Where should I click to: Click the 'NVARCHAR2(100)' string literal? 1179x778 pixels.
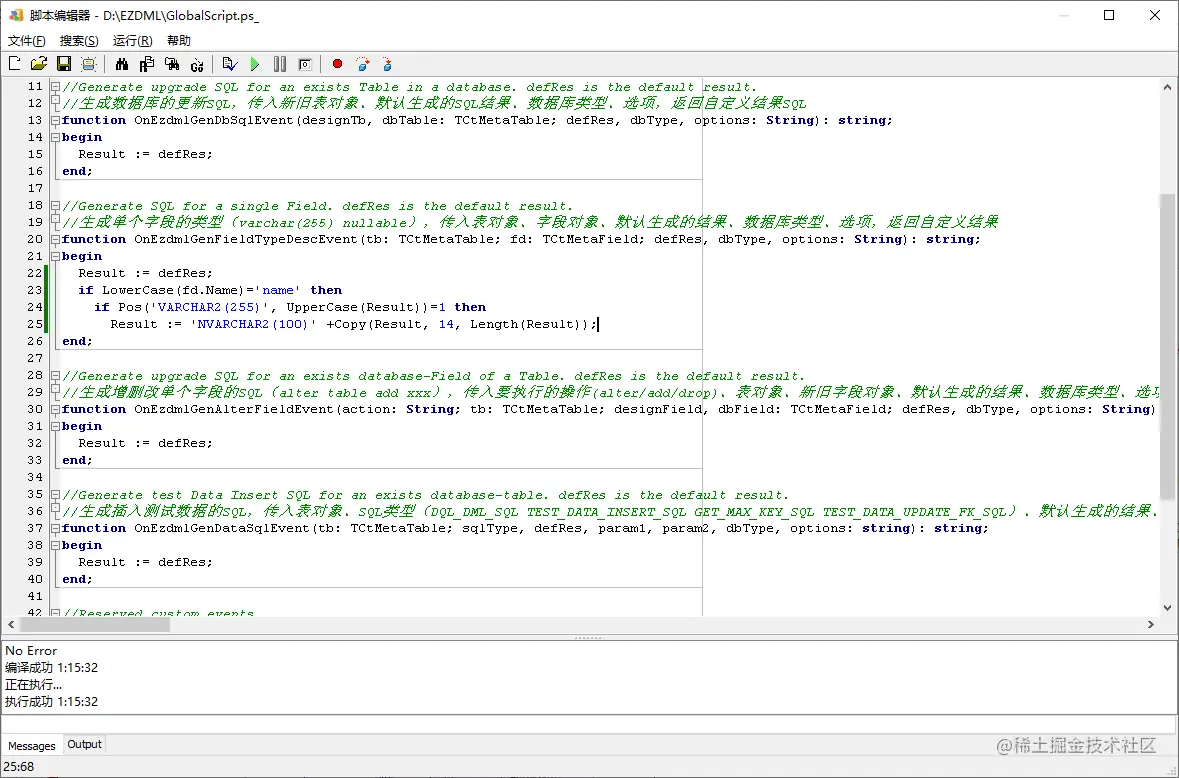pyautogui.click(x=253, y=324)
